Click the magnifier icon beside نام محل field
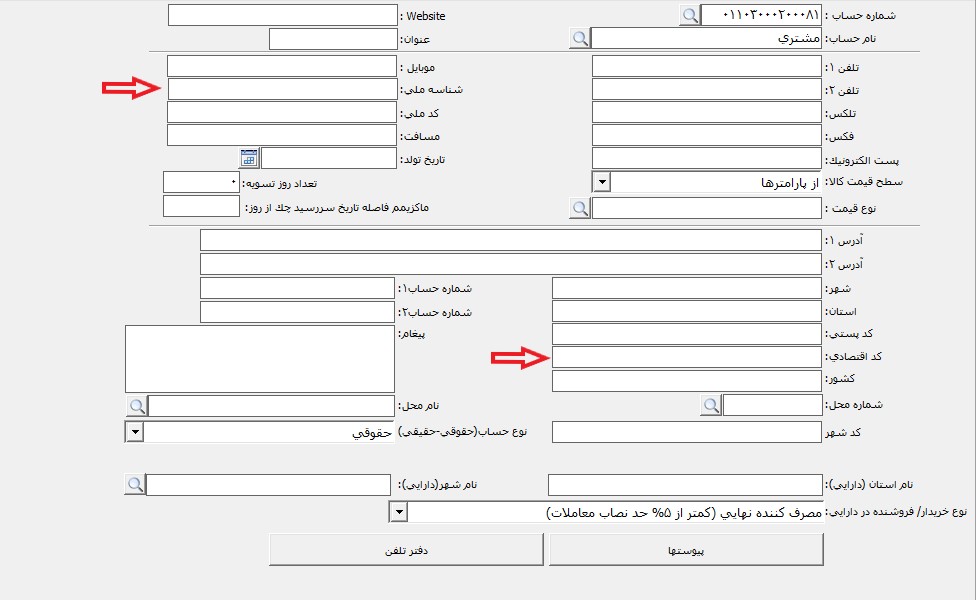 [136, 405]
